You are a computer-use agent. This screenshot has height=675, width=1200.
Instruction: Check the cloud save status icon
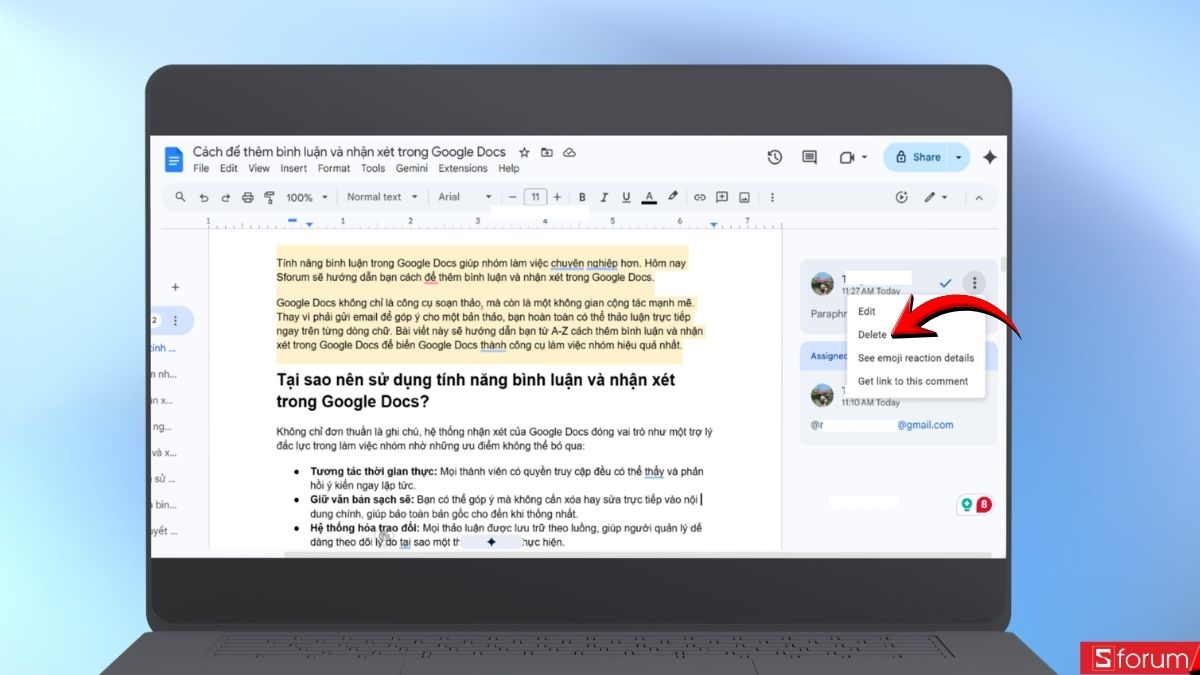point(569,152)
